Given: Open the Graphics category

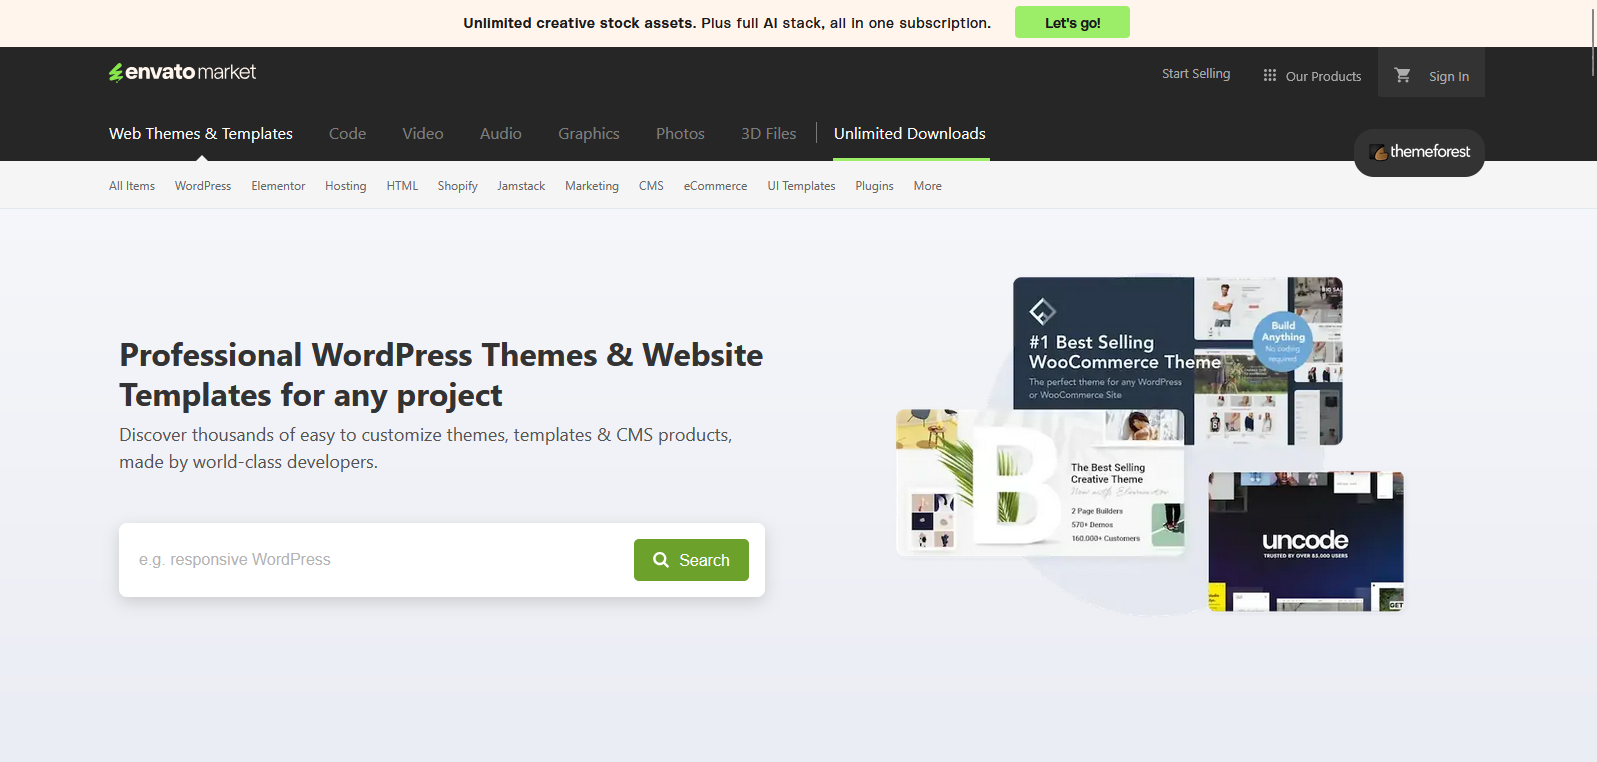Looking at the screenshot, I should (589, 133).
